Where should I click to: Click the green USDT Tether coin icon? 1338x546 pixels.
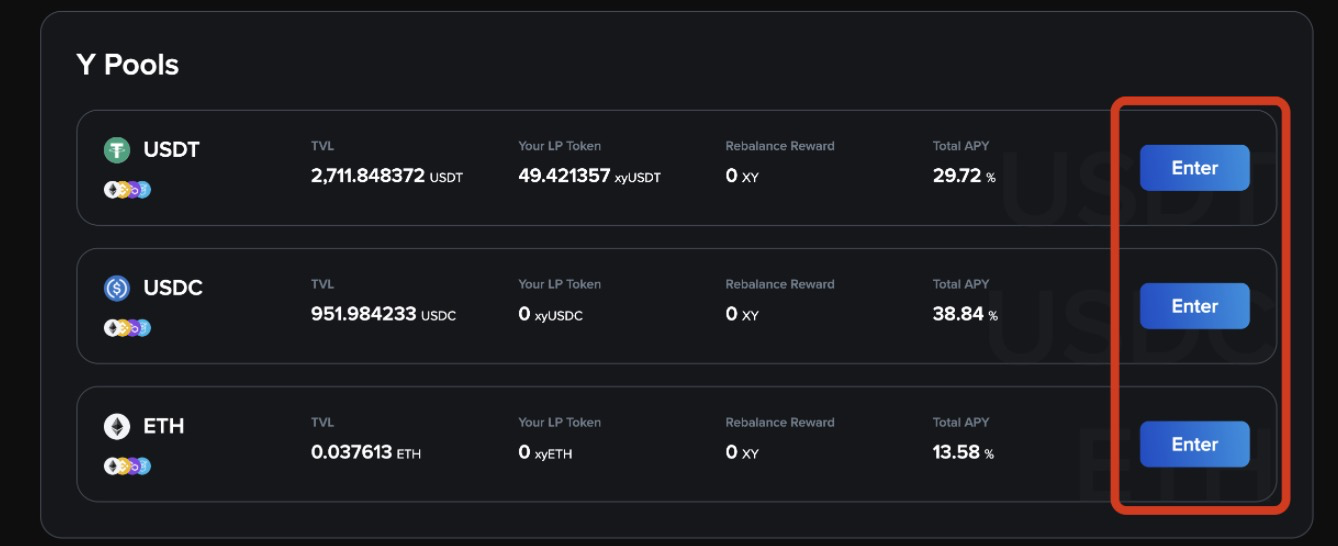click(x=117, y=150)
